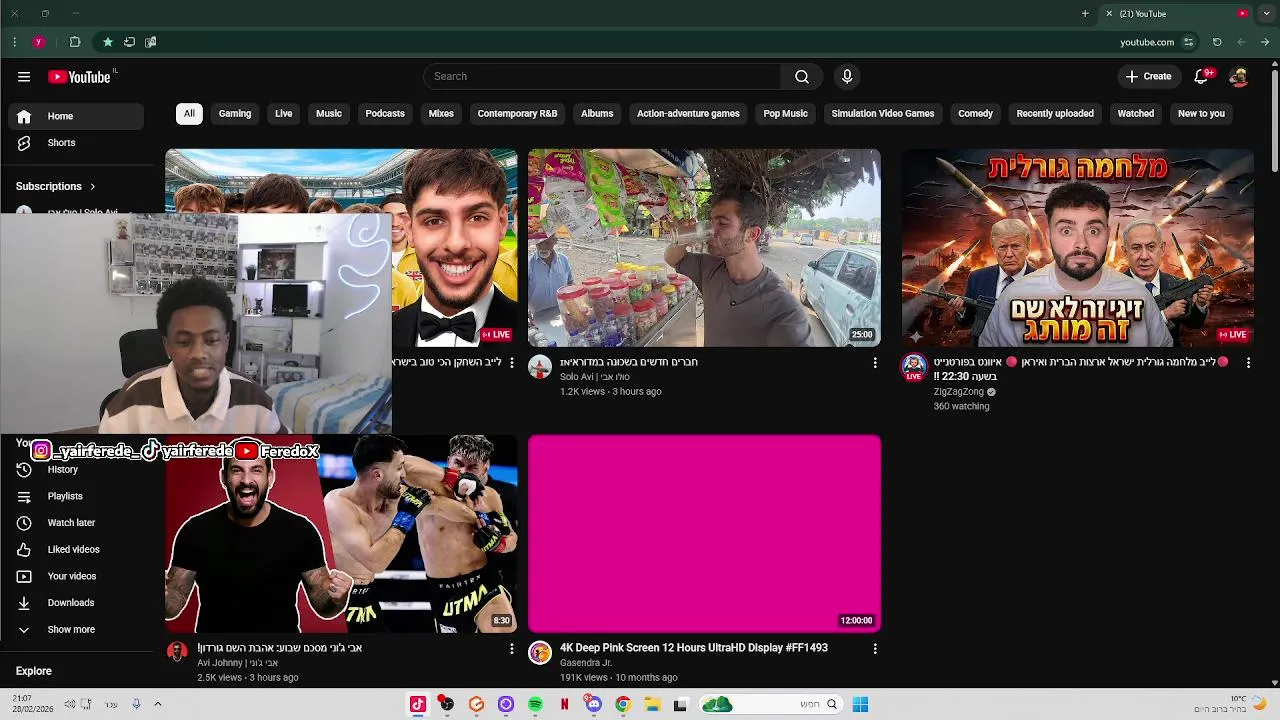Screen dimensions: 1280x720
Task: Open the Gasendra Jr. channel name link
Action: click(x=586, y=663)
